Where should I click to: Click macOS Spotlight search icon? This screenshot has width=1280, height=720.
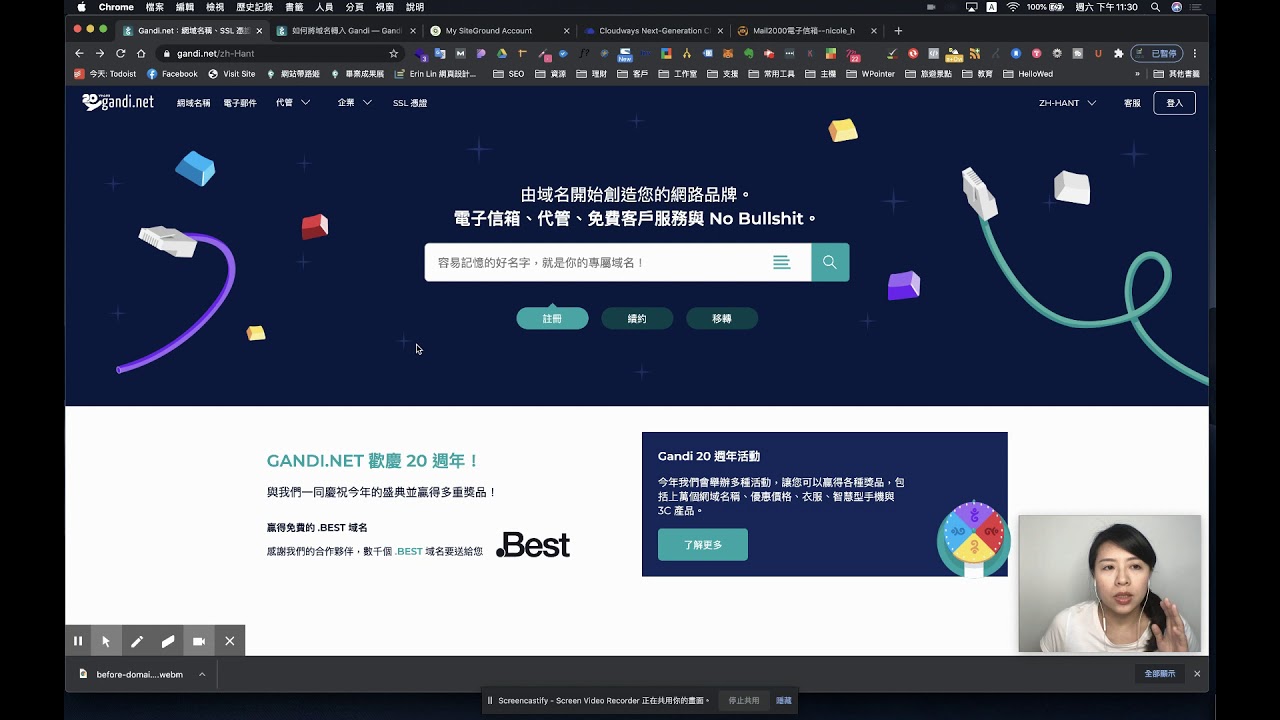click(x=1155, y=7)
